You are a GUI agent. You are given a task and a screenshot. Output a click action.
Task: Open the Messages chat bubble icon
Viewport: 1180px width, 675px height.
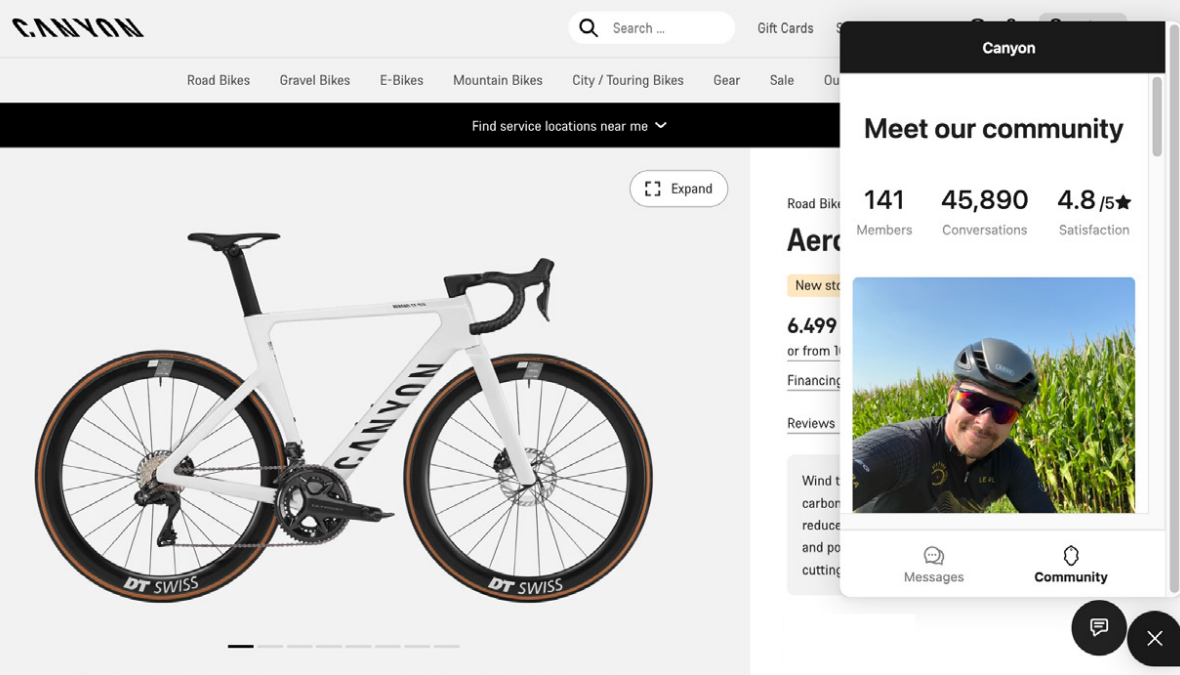(933, 556)
